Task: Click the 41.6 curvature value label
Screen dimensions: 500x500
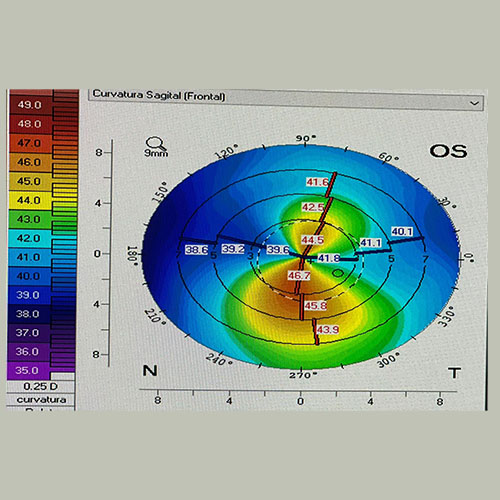Action: 318,182
